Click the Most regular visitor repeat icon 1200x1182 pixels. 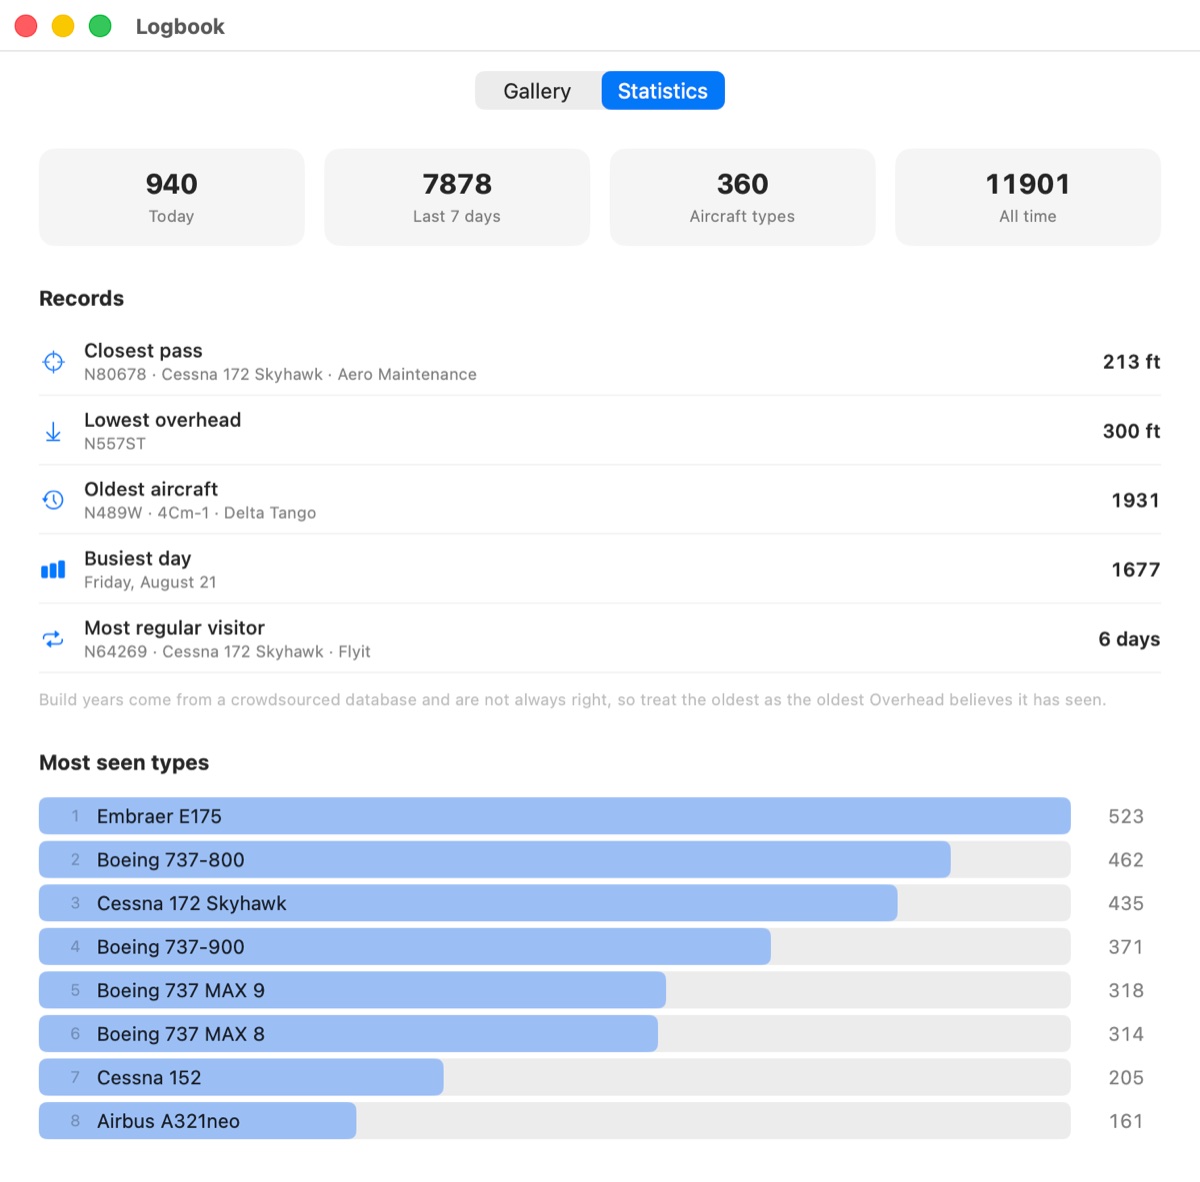(x=53, y=639)
